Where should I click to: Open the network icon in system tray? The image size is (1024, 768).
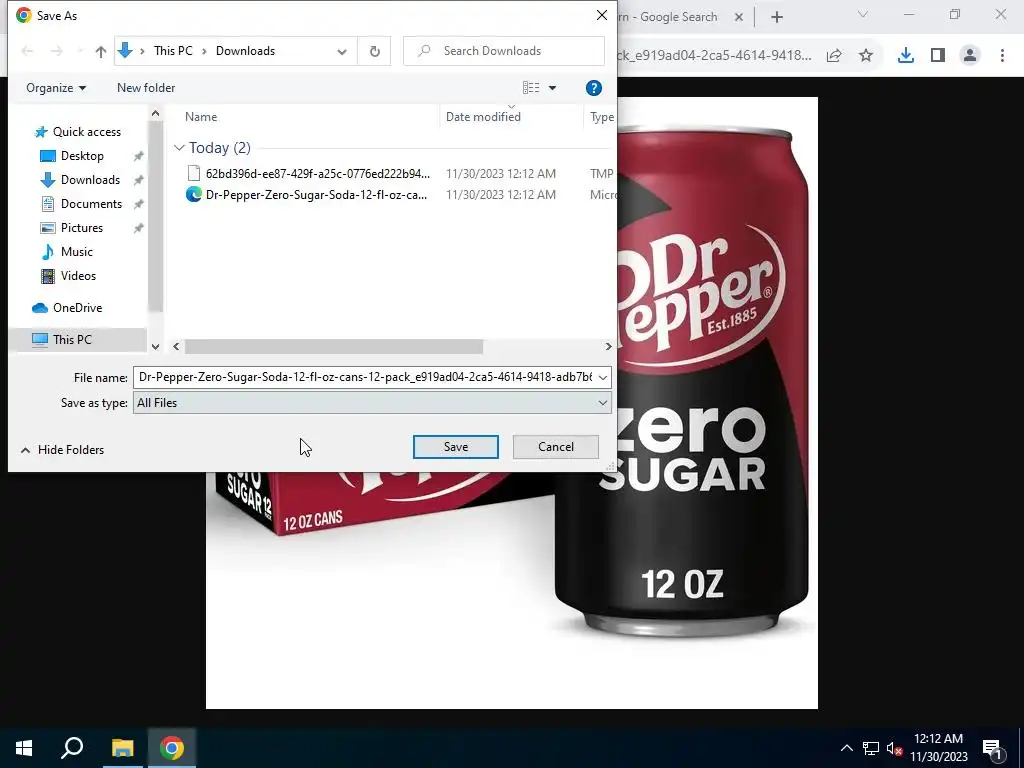871,748
